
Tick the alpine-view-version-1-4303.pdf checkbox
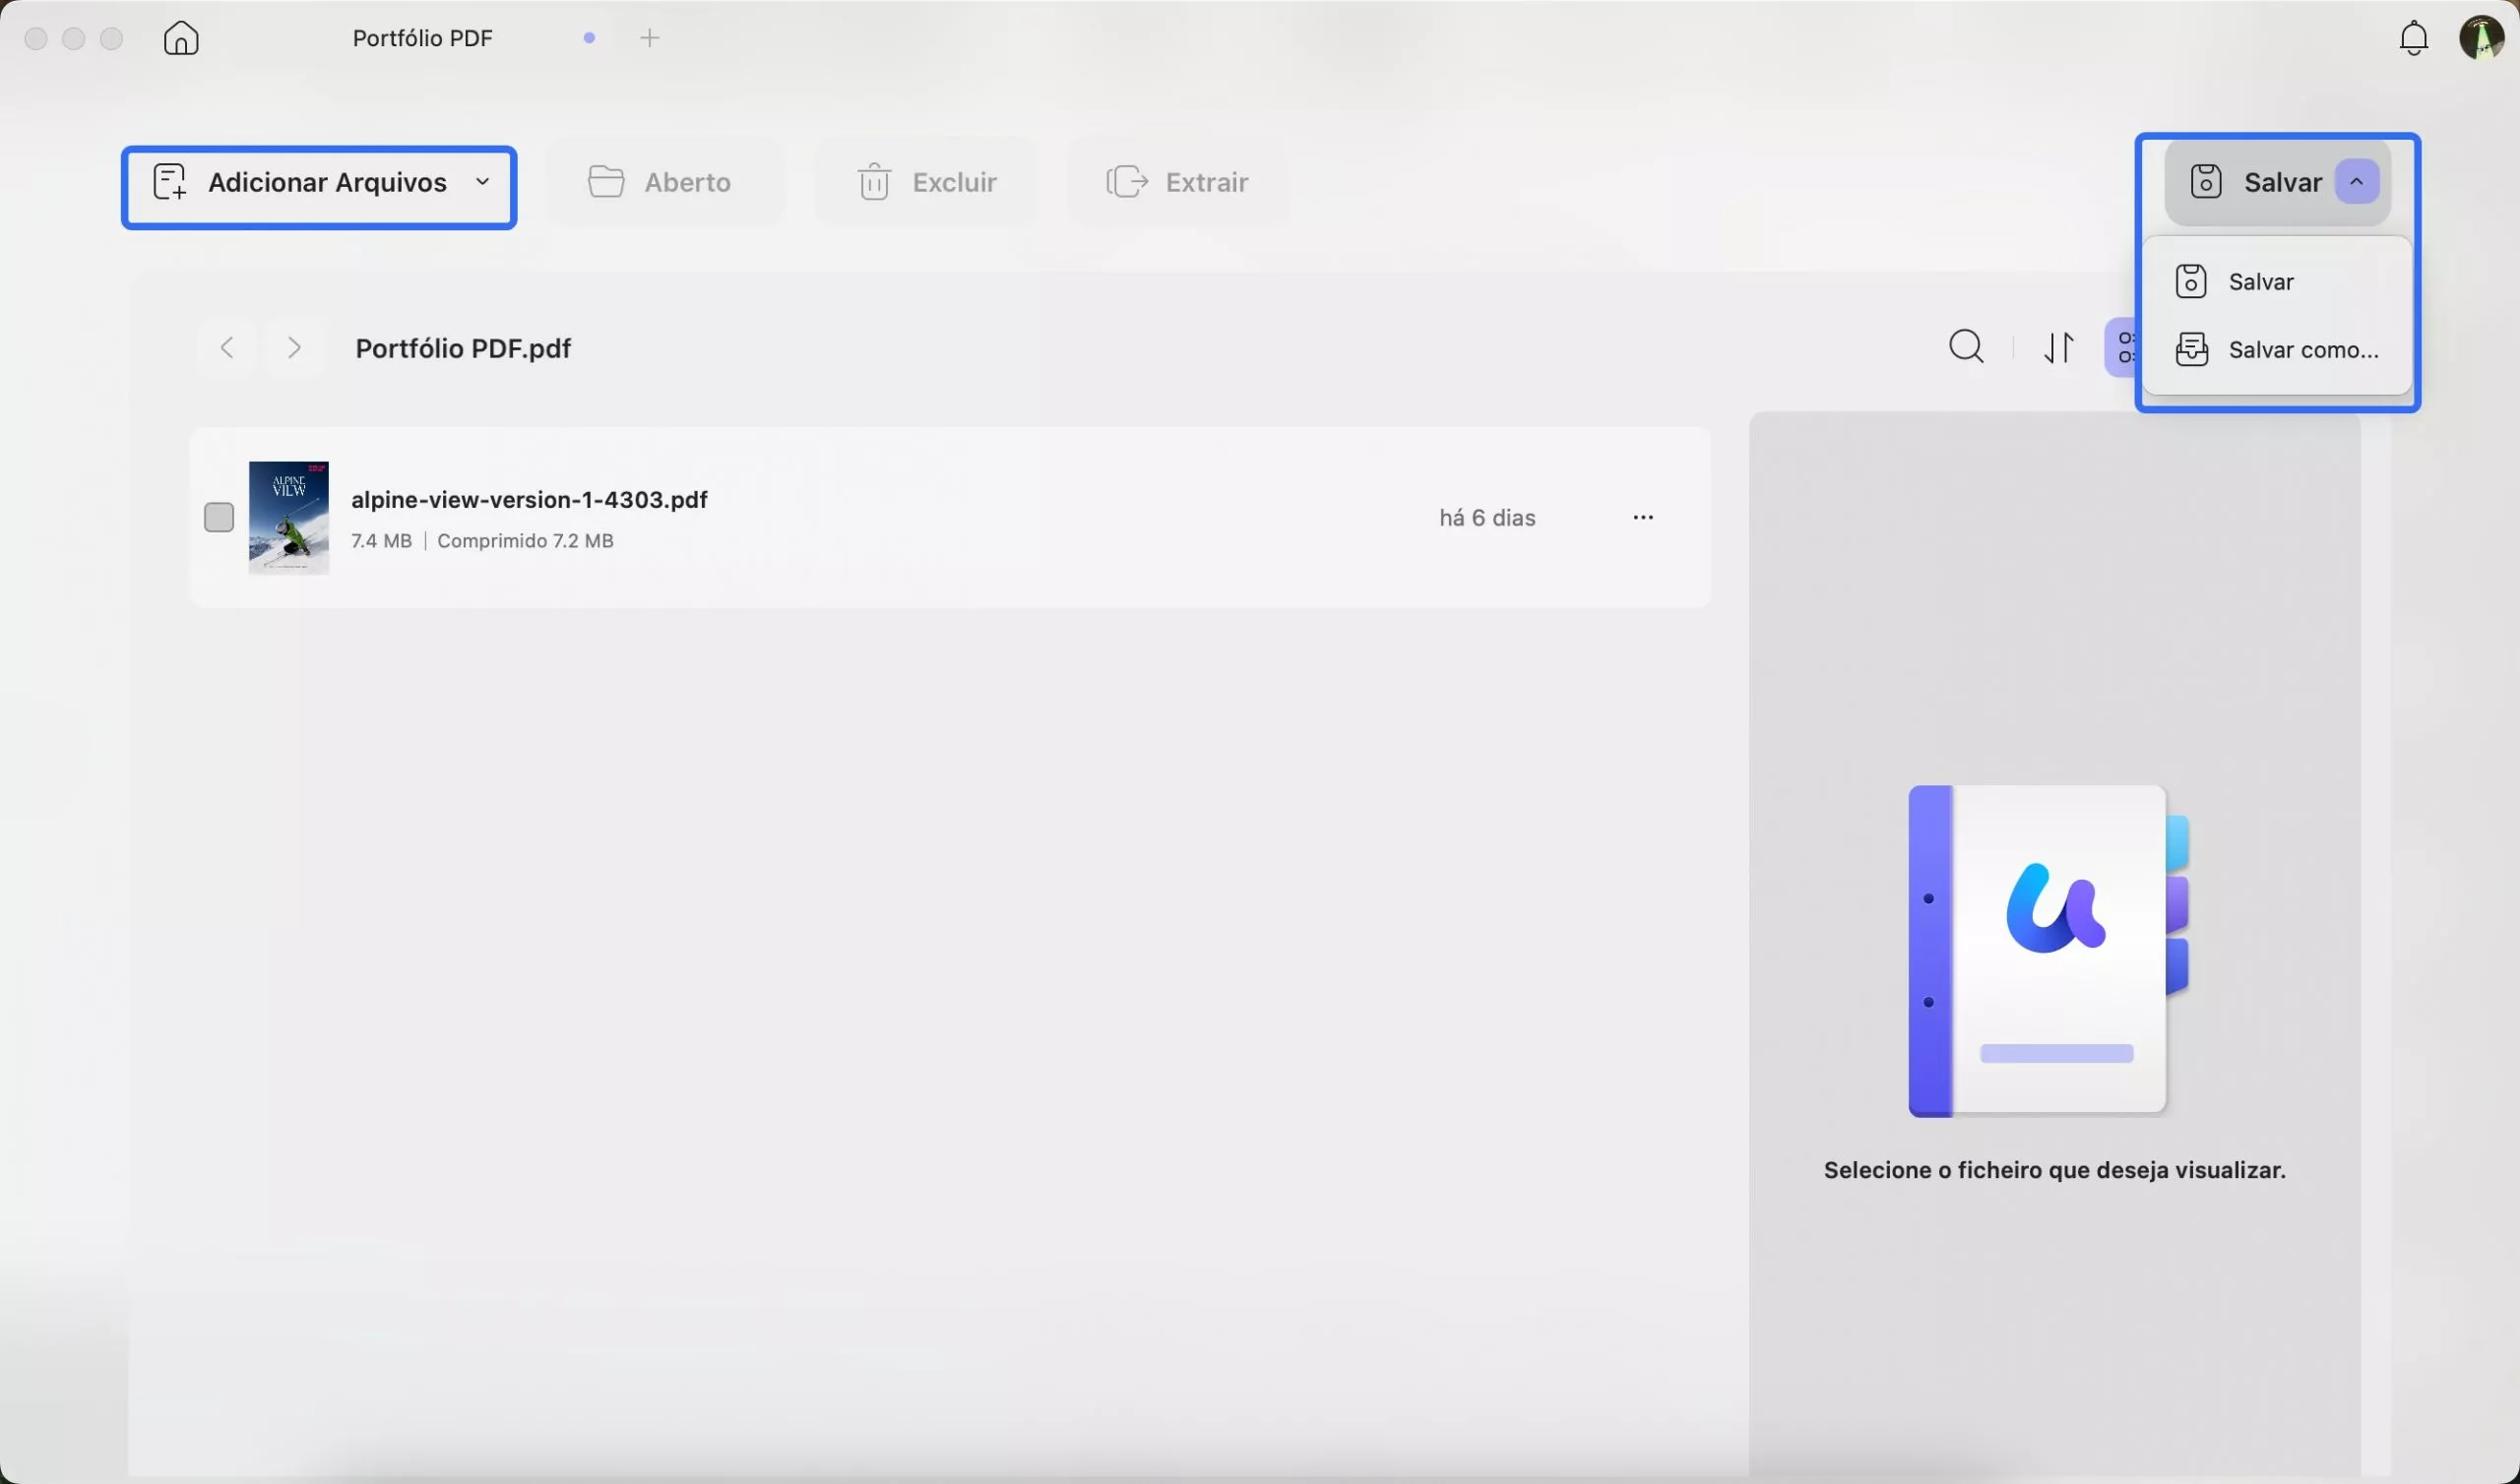(x=219, y=517)
